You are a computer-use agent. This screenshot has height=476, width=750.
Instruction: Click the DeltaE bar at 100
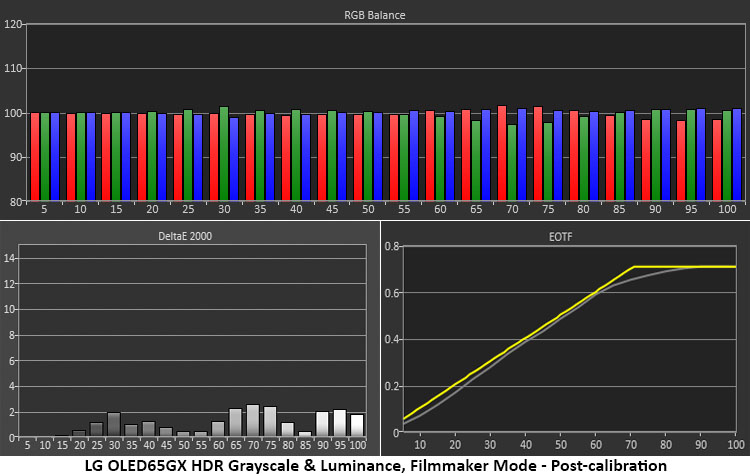pos(357,425)
